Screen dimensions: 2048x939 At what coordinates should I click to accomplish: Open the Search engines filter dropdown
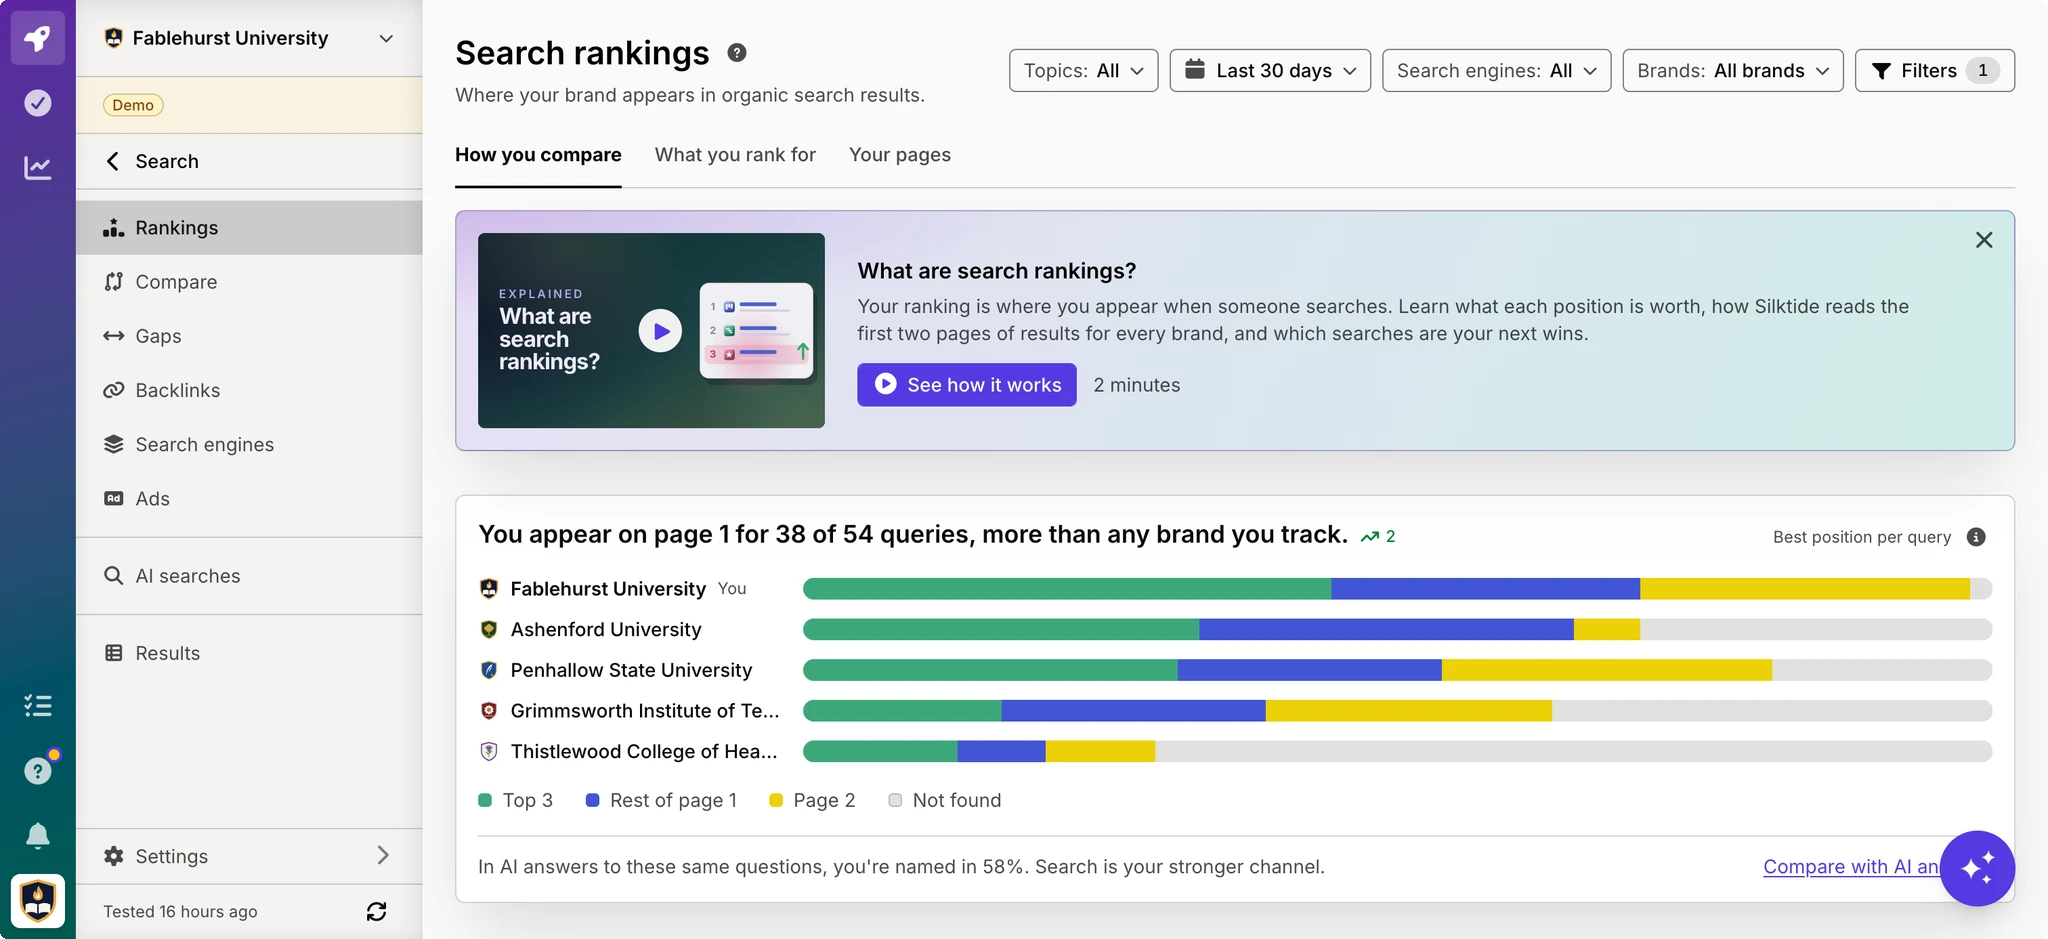pyautogui.click(x=1496, y=71)
